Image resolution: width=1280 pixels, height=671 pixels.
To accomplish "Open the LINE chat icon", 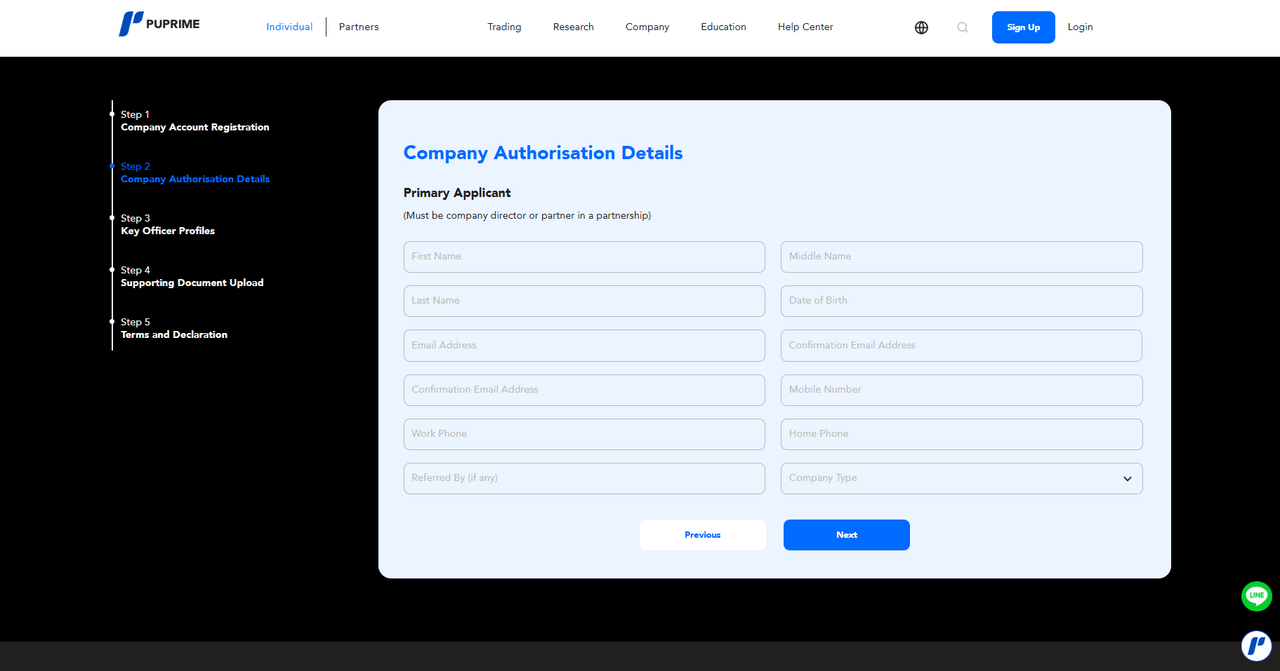I will click(x=1256, y=596).
